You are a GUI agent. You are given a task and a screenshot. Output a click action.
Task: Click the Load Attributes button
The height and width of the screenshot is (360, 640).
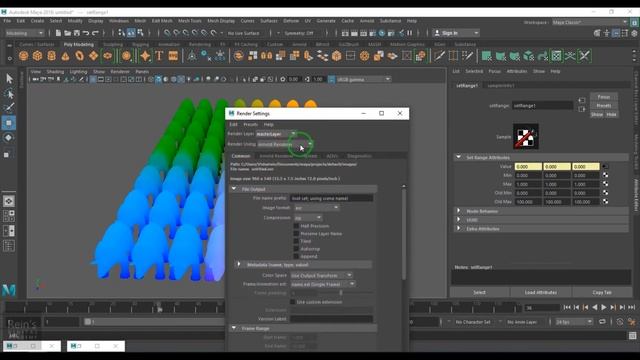pos(541,292)
